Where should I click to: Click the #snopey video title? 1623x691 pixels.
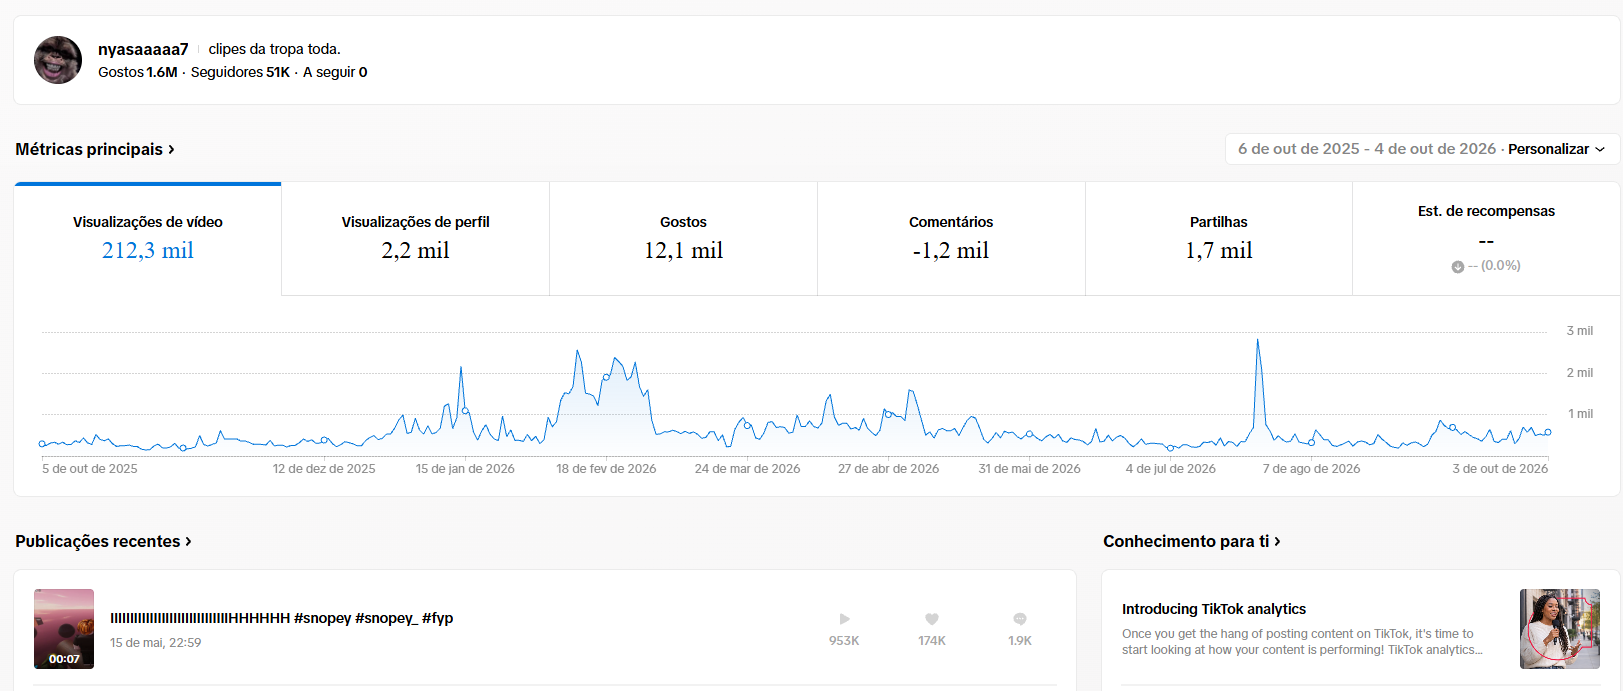point(282,618)
